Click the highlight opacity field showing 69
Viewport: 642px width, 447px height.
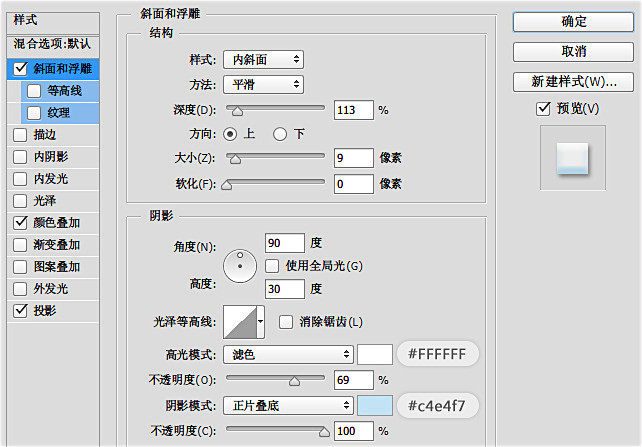(x=354, y=380)
